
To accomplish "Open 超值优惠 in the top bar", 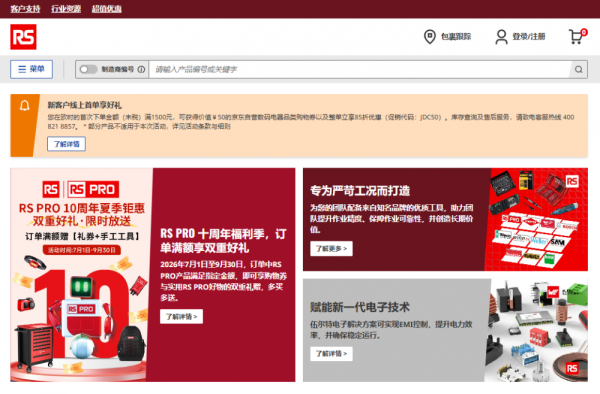I will [x=106, y=9].
